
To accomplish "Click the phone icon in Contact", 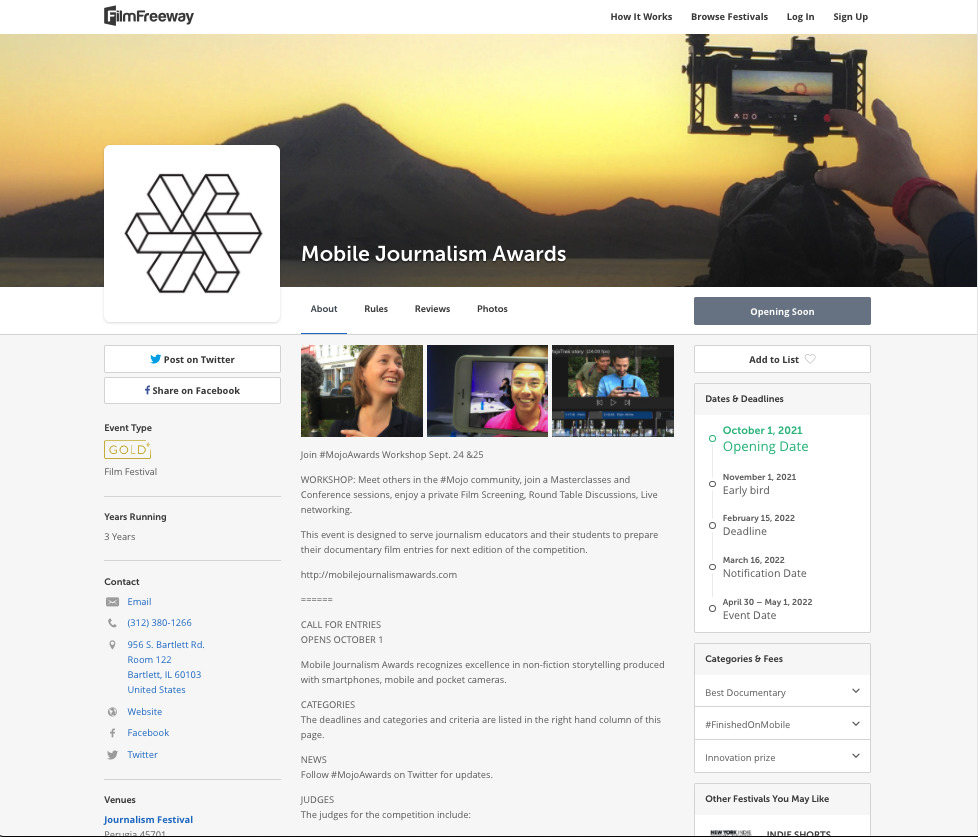I will (112, 623).
